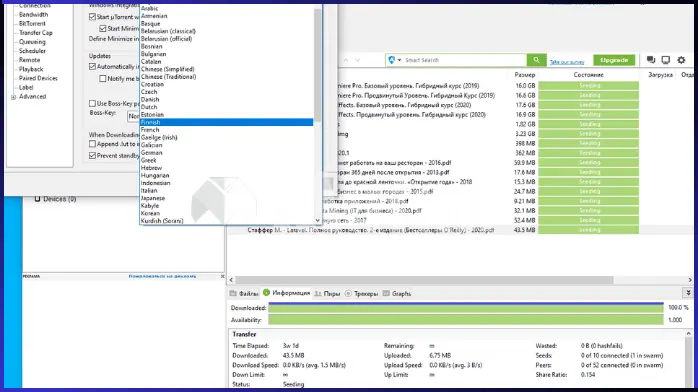Enable the Use Boss-Key password checkbox
The width and height of the screenshot is (698, 392).
92,103
